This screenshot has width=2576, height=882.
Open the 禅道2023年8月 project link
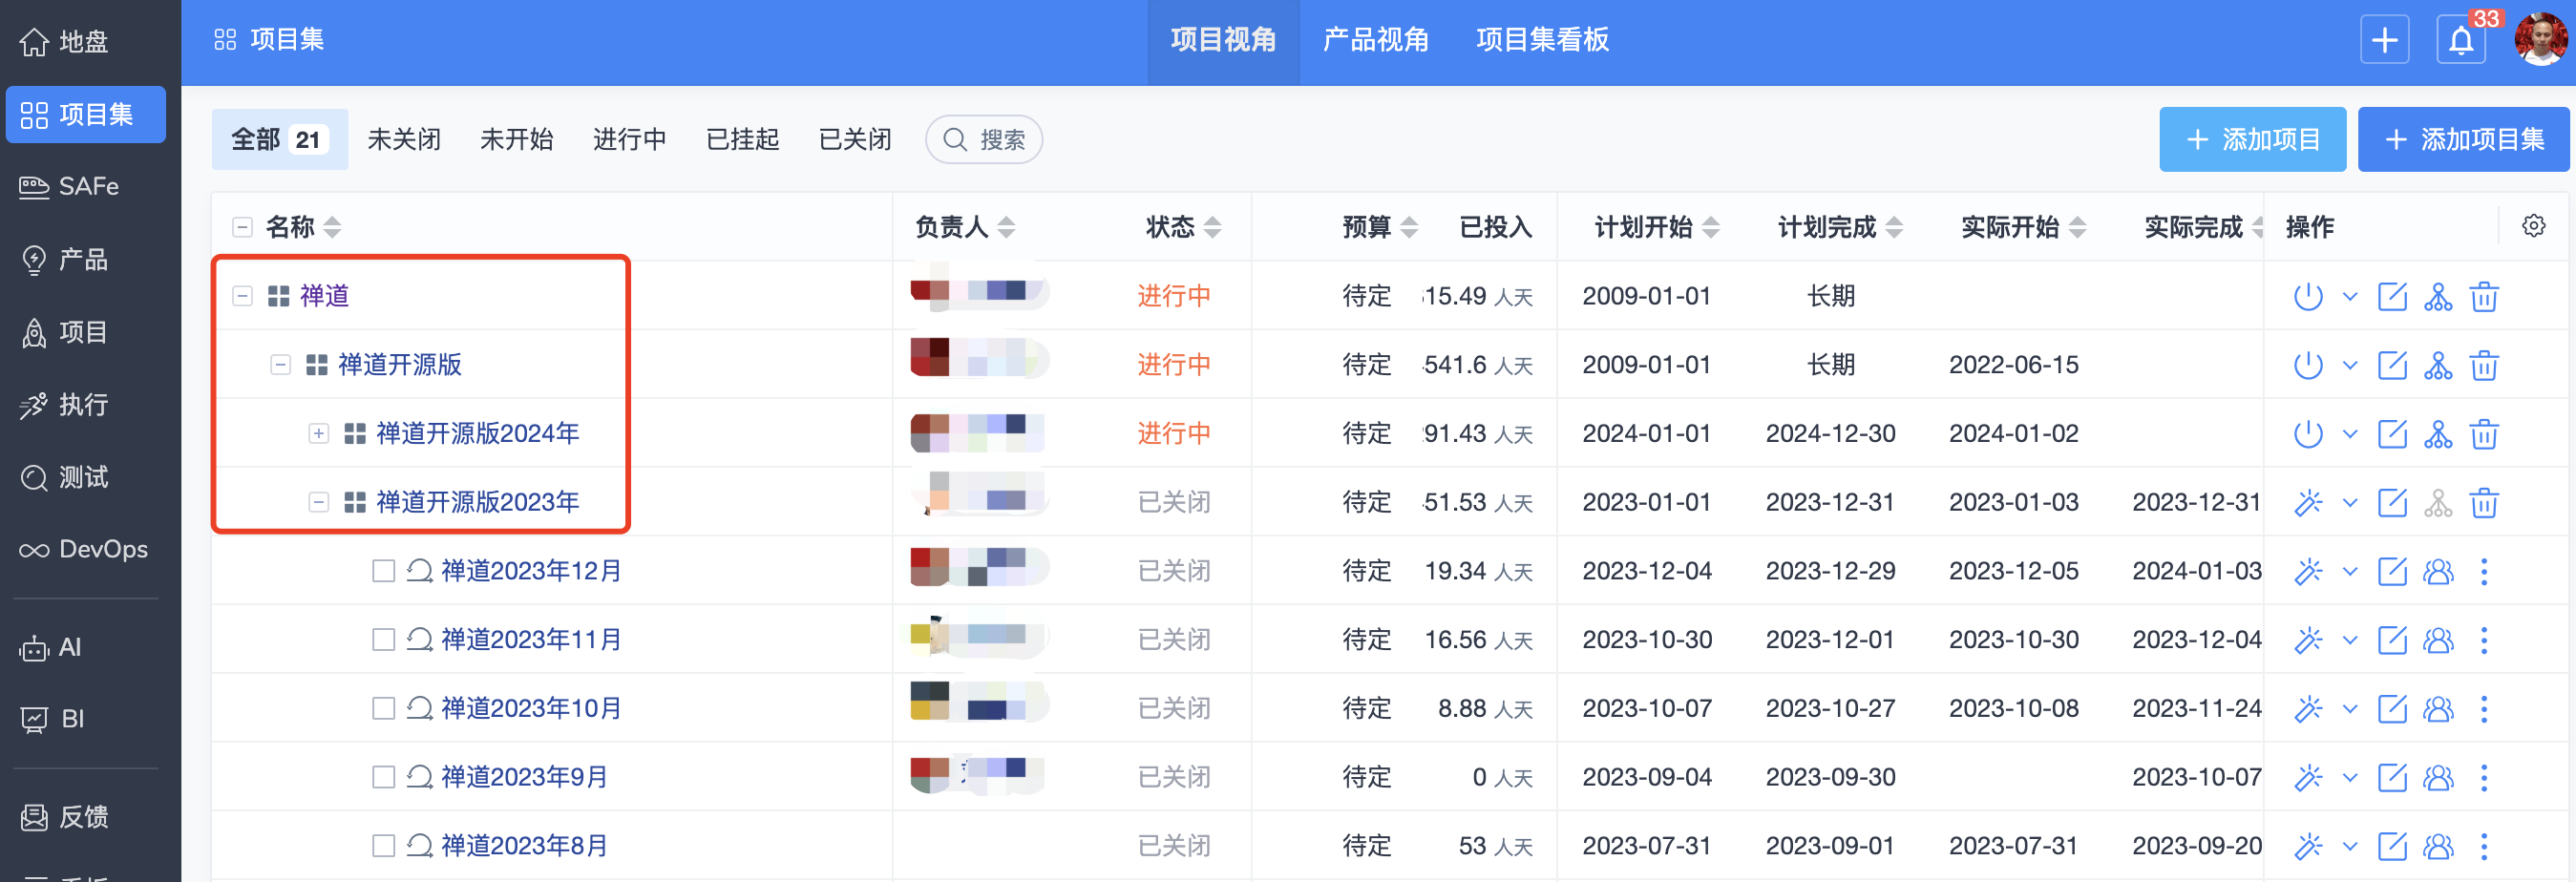pyautogui.click(x=524, y=846)
